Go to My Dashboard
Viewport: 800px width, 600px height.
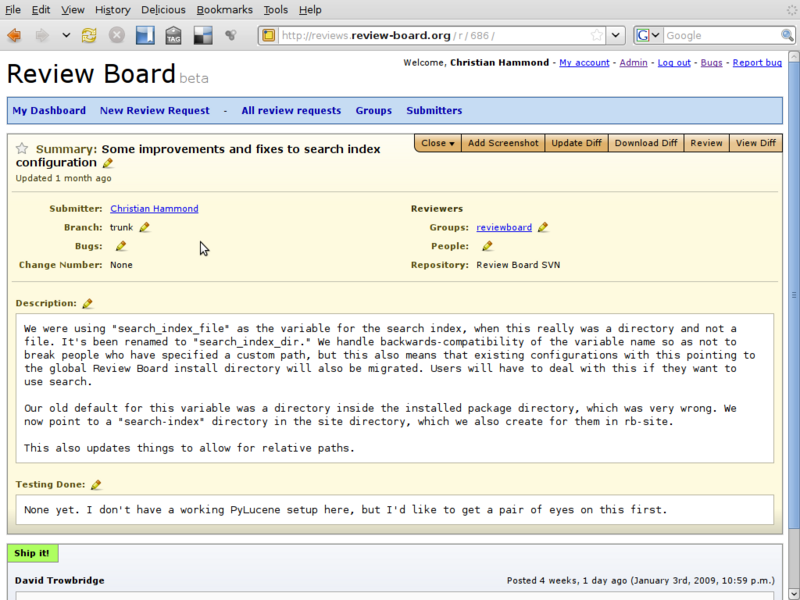[49, 110]
